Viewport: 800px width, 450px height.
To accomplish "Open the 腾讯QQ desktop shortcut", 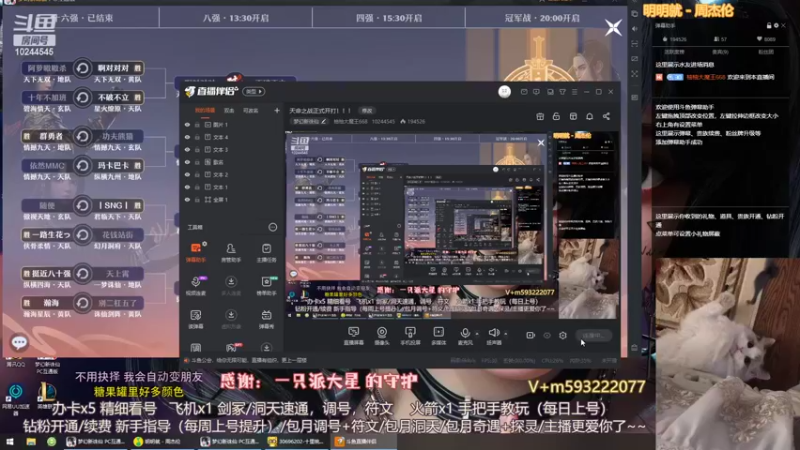I will coord(15,362).
